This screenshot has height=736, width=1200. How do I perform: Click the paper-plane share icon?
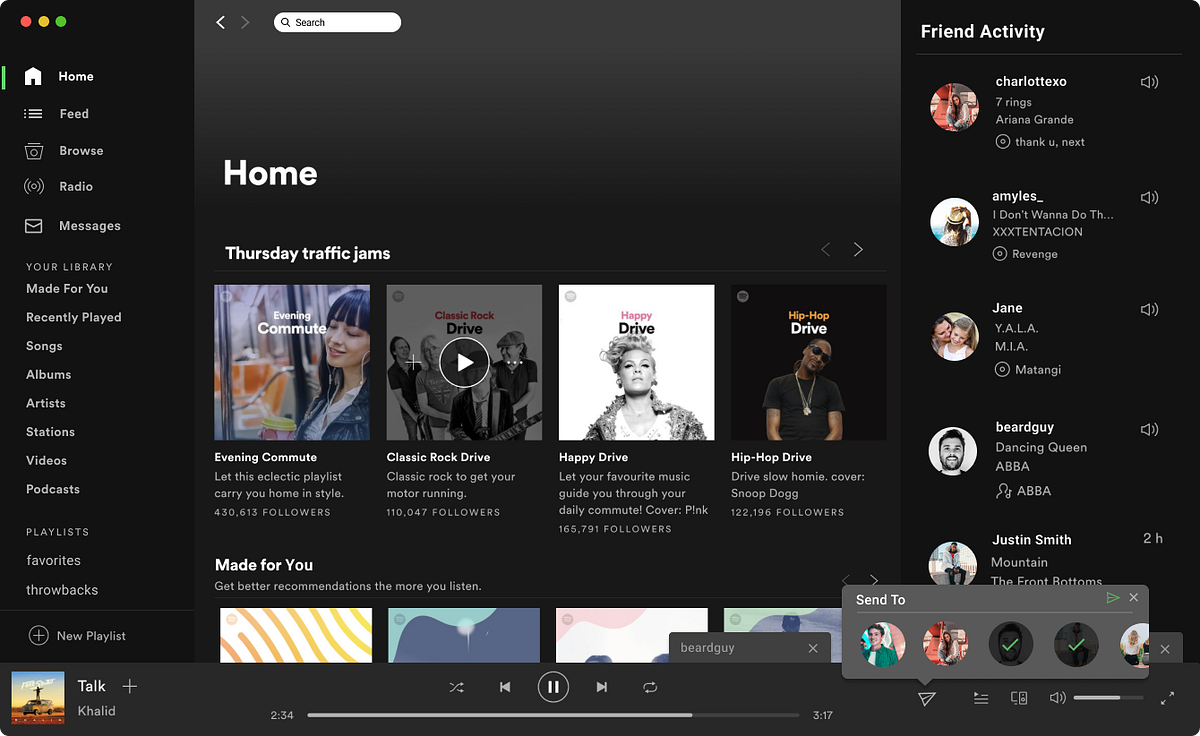point(927,698)
